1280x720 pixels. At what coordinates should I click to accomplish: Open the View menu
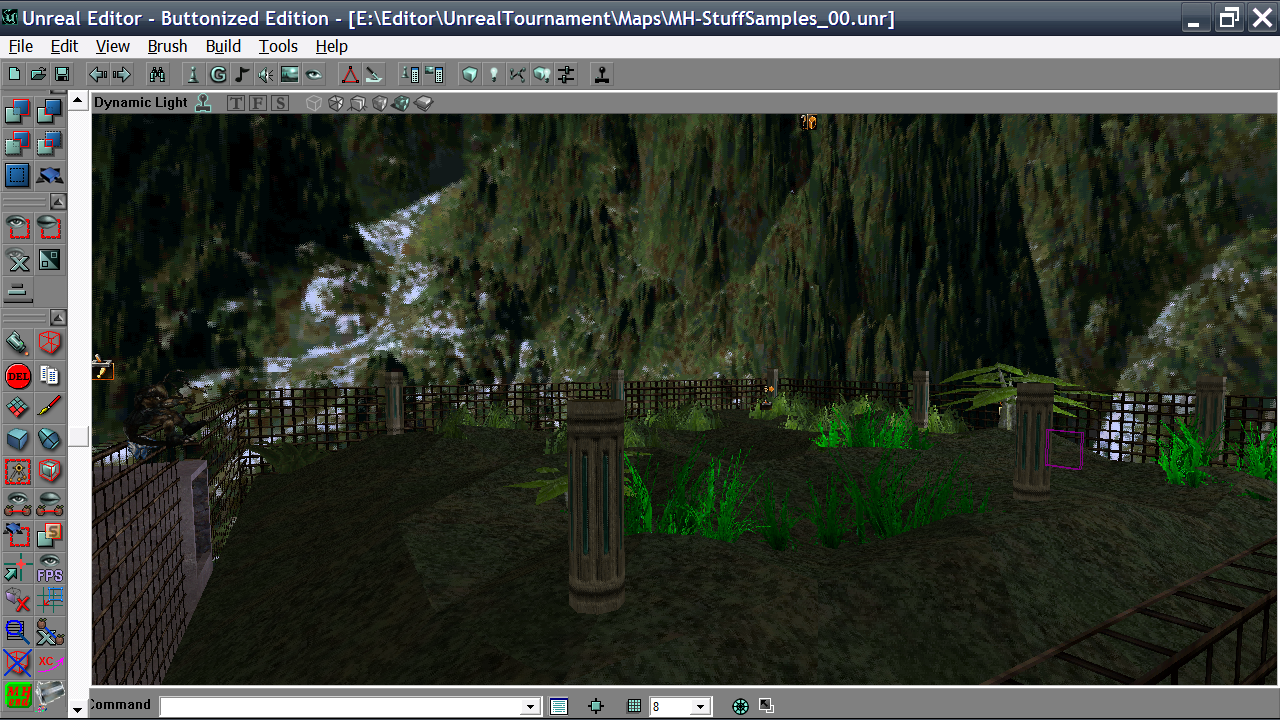(x=113, y=46)
